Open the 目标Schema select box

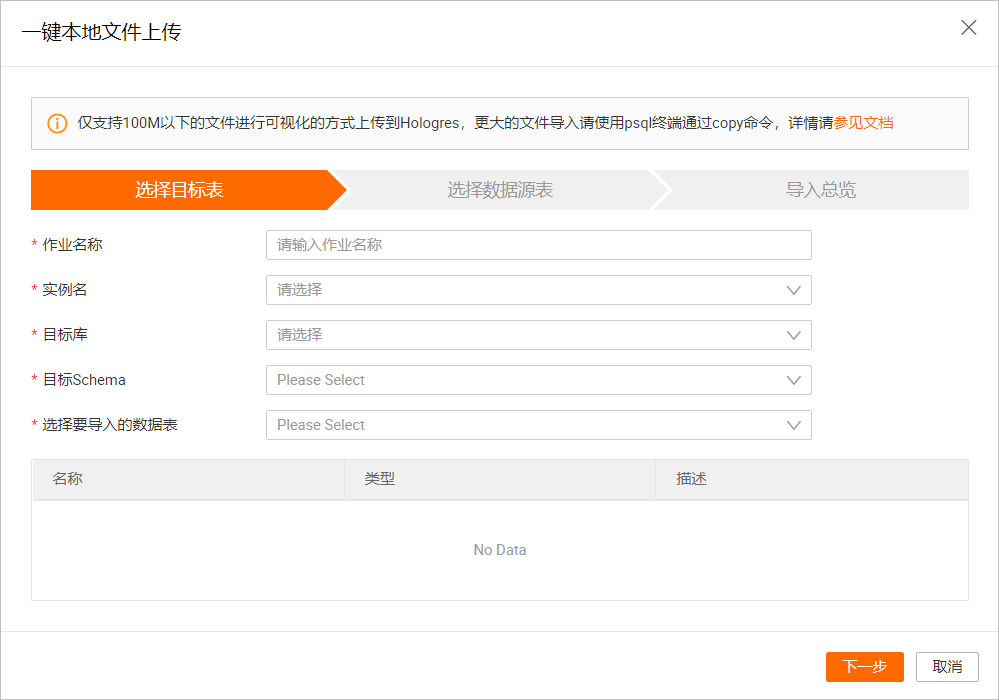pos(538,380)
